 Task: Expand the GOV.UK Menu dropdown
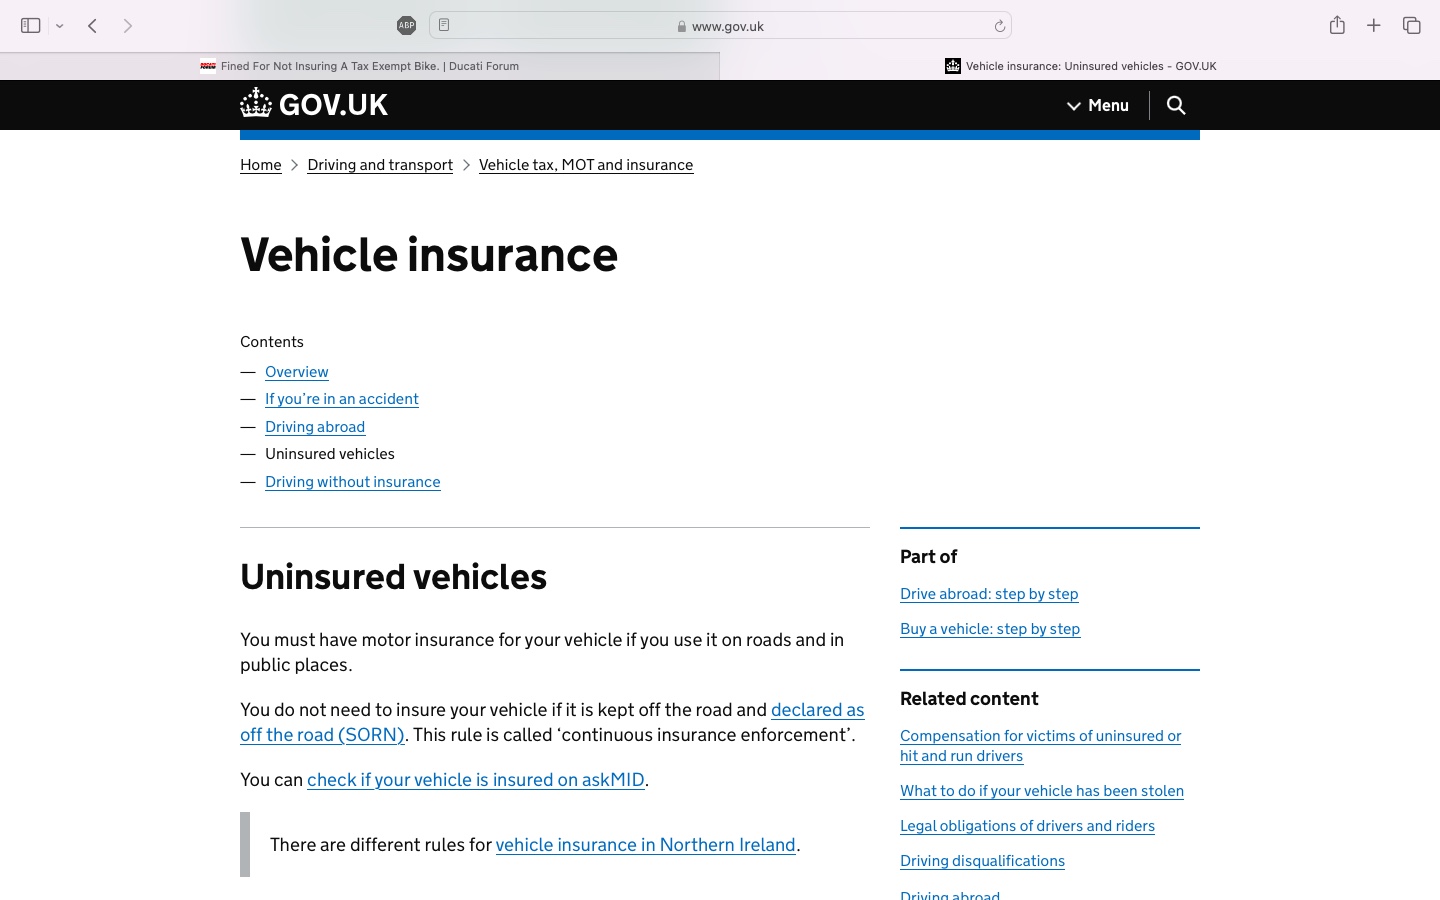pos(1098,105)
